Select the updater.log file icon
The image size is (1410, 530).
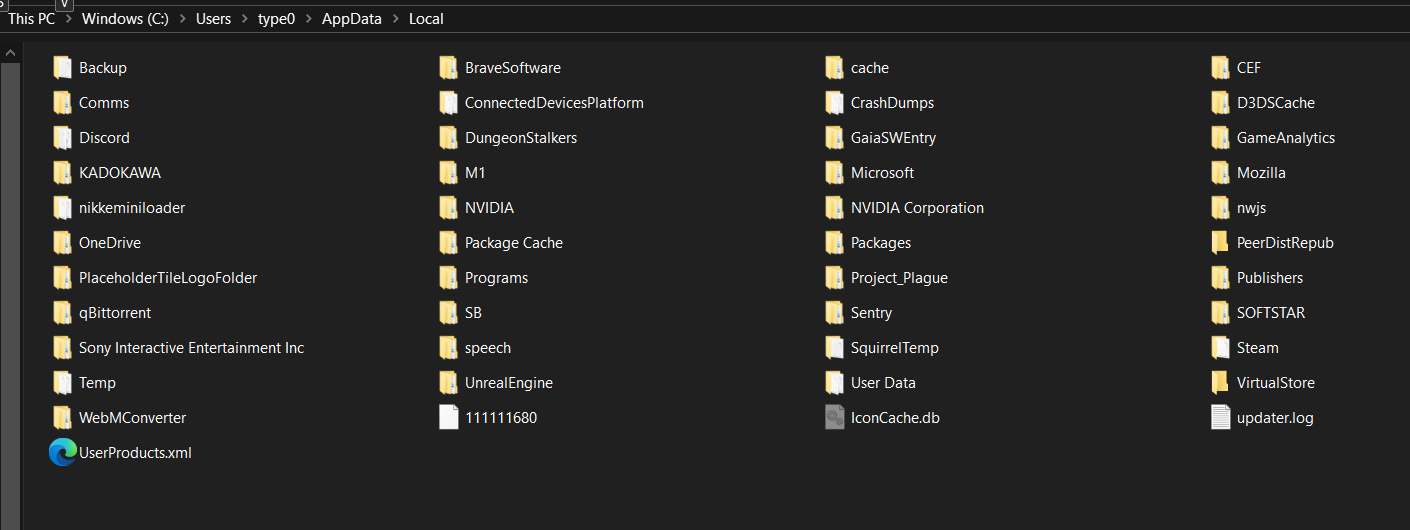click(1221, 418)
